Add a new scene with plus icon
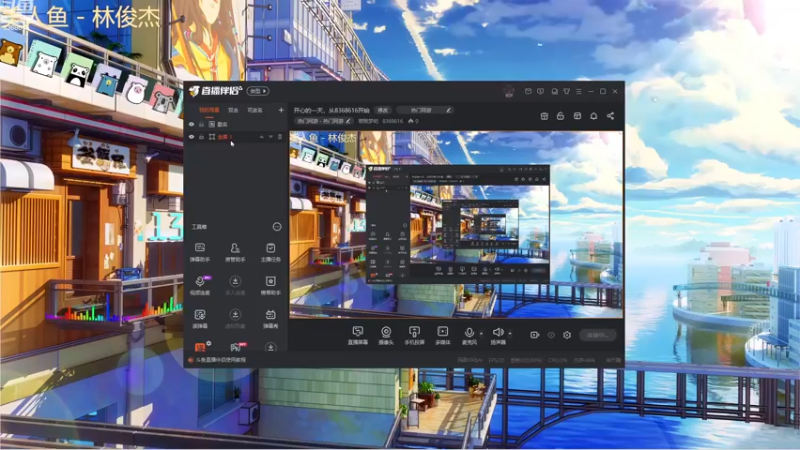 pos(281,110)
